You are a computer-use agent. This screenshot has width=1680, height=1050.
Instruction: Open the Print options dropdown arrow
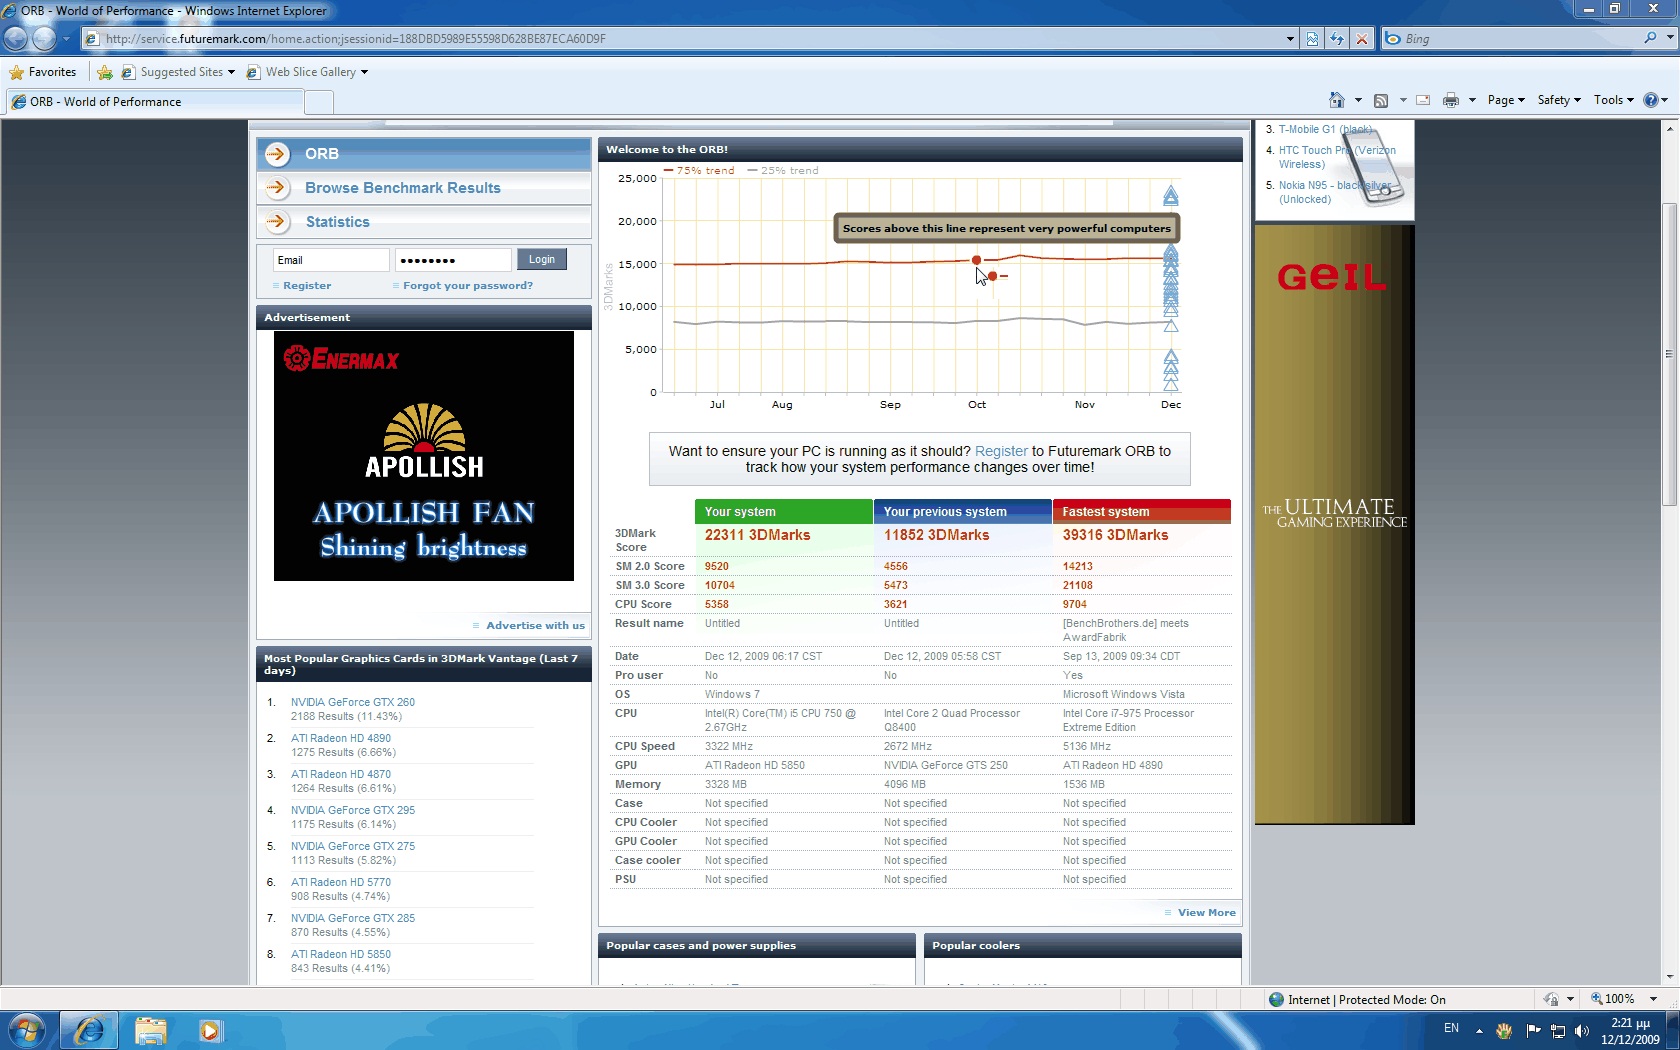(1472, 100)
